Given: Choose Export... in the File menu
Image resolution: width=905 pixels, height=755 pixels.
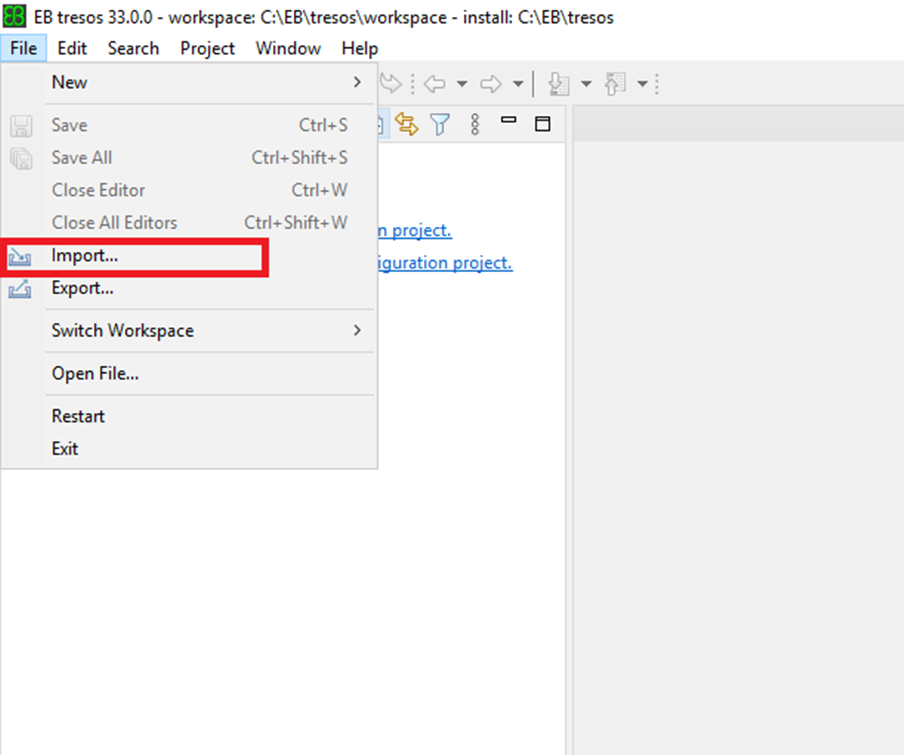Looking at the screenshot, I should [82, 288].
